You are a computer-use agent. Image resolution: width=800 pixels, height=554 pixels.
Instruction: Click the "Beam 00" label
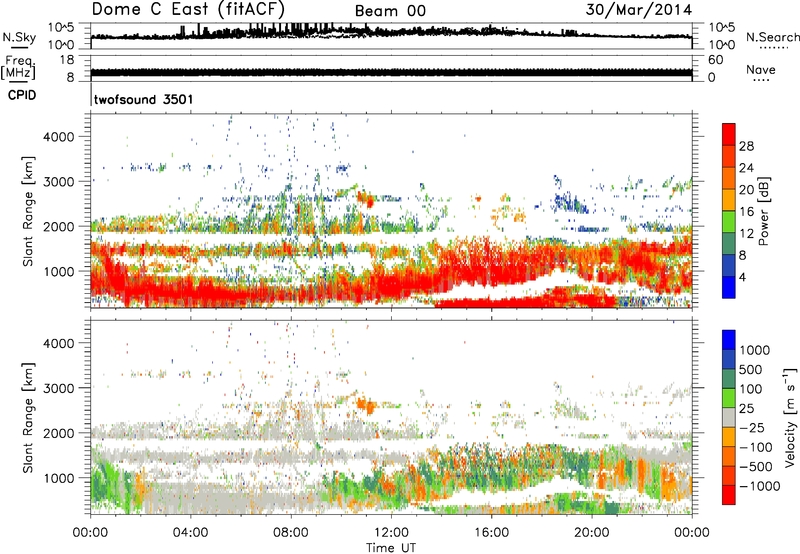[x=390, y=11]
